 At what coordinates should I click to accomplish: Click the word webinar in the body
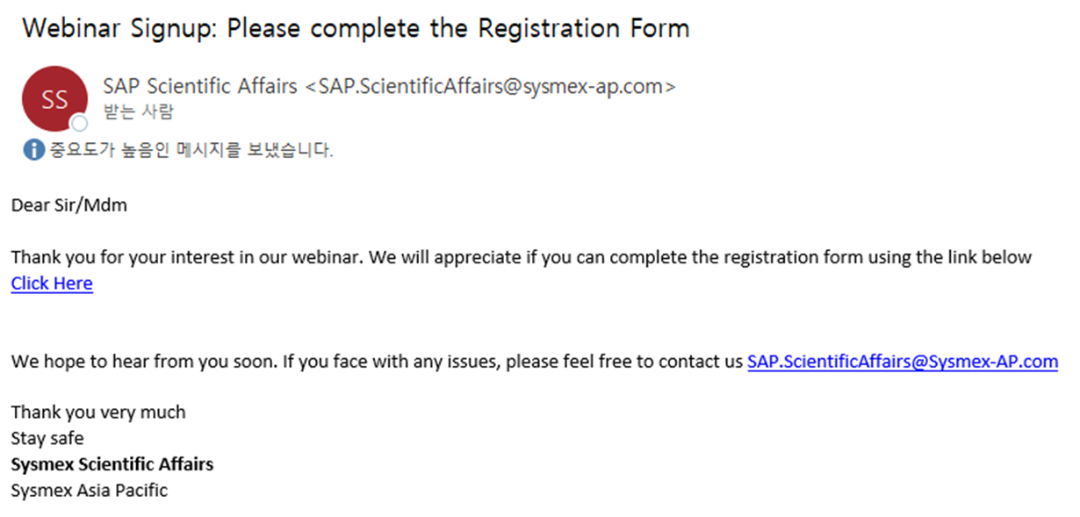(x=329, y=257)
